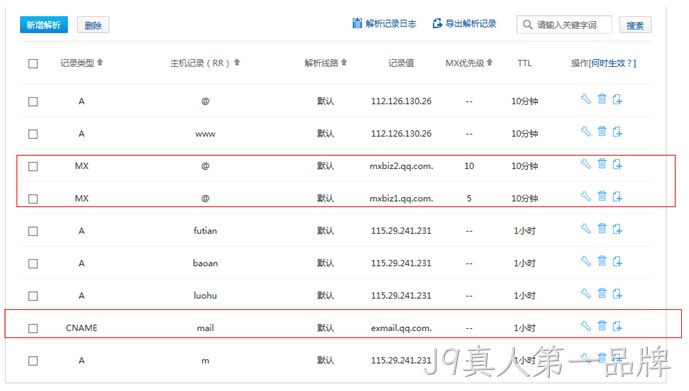Delete the A record for host @

tap(602, 99)
